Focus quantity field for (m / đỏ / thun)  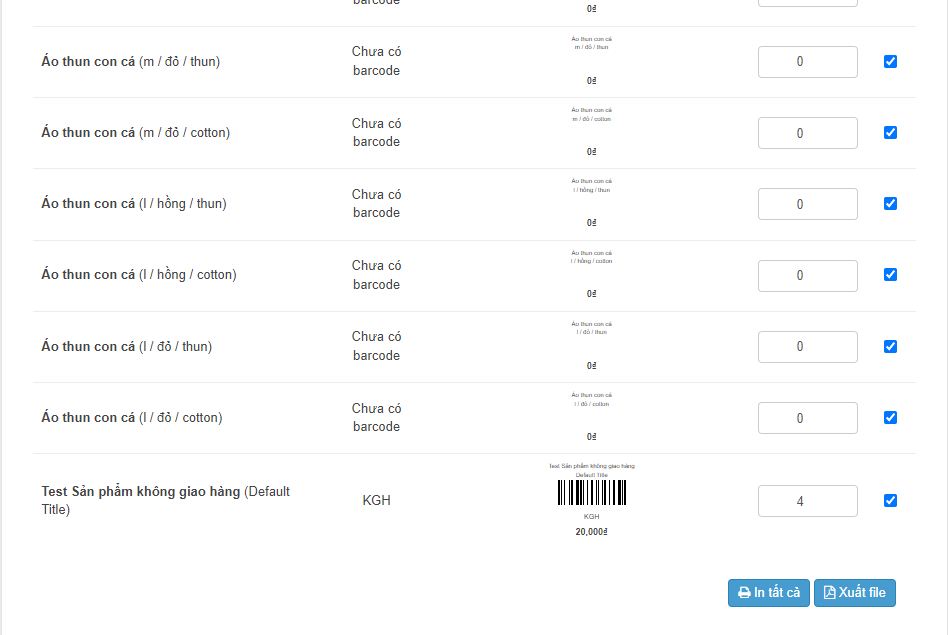(807, 62)
